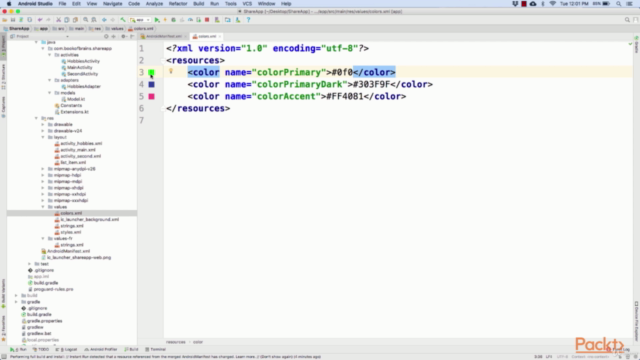This screenshot has height=360, width=640.
Task: Expand the mipmap-hdpi folder
Action: (43, 175)
